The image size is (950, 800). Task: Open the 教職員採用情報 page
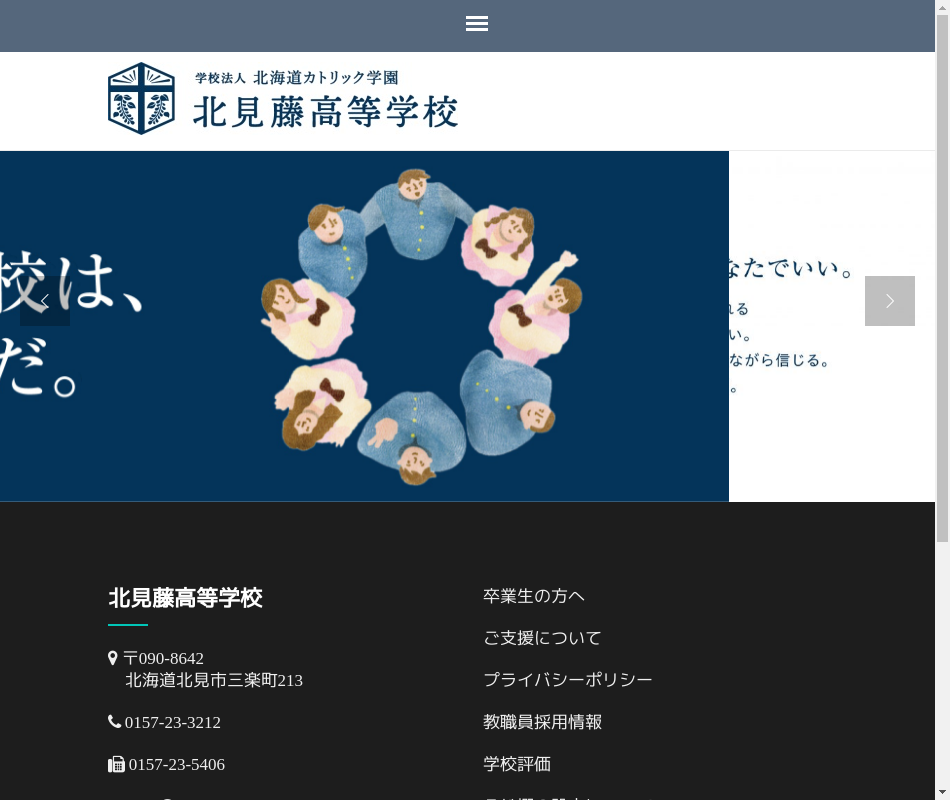[542, 722]
